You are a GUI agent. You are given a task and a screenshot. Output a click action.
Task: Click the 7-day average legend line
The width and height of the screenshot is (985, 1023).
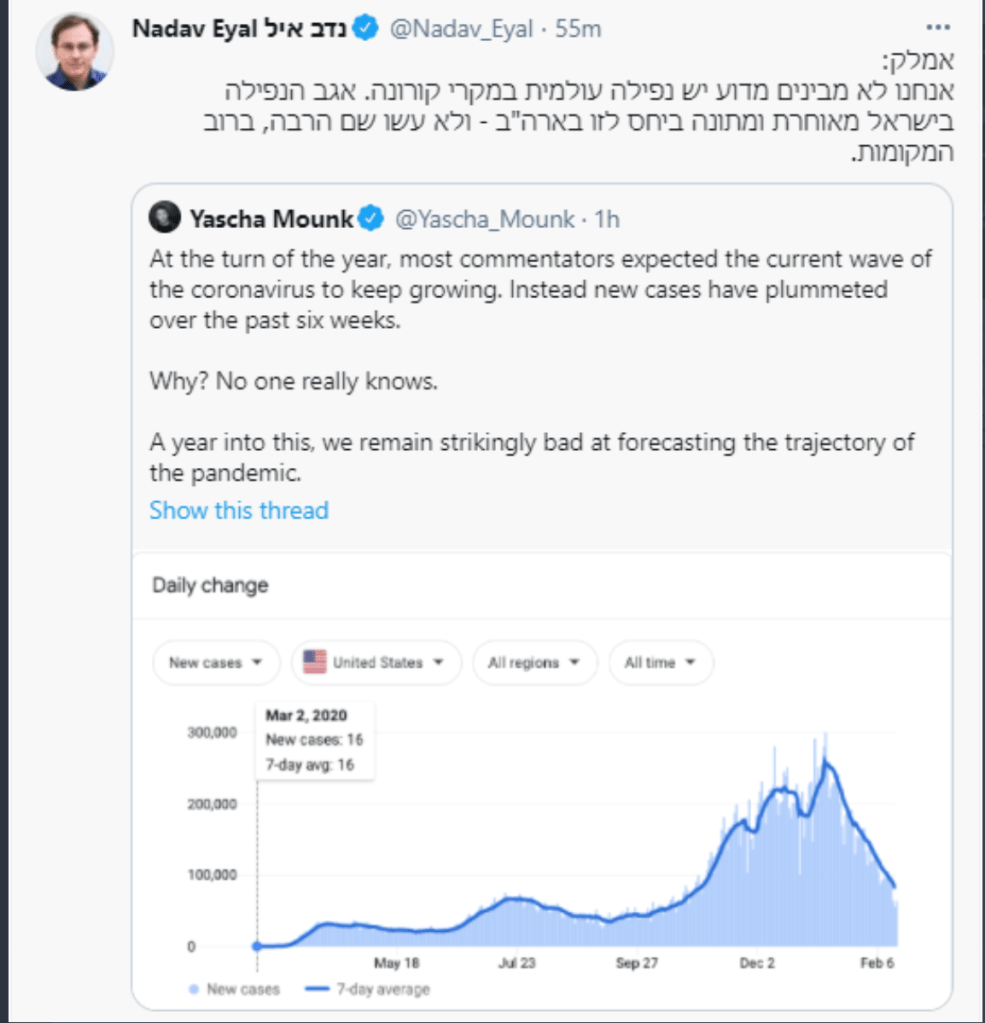click(315, 990)
